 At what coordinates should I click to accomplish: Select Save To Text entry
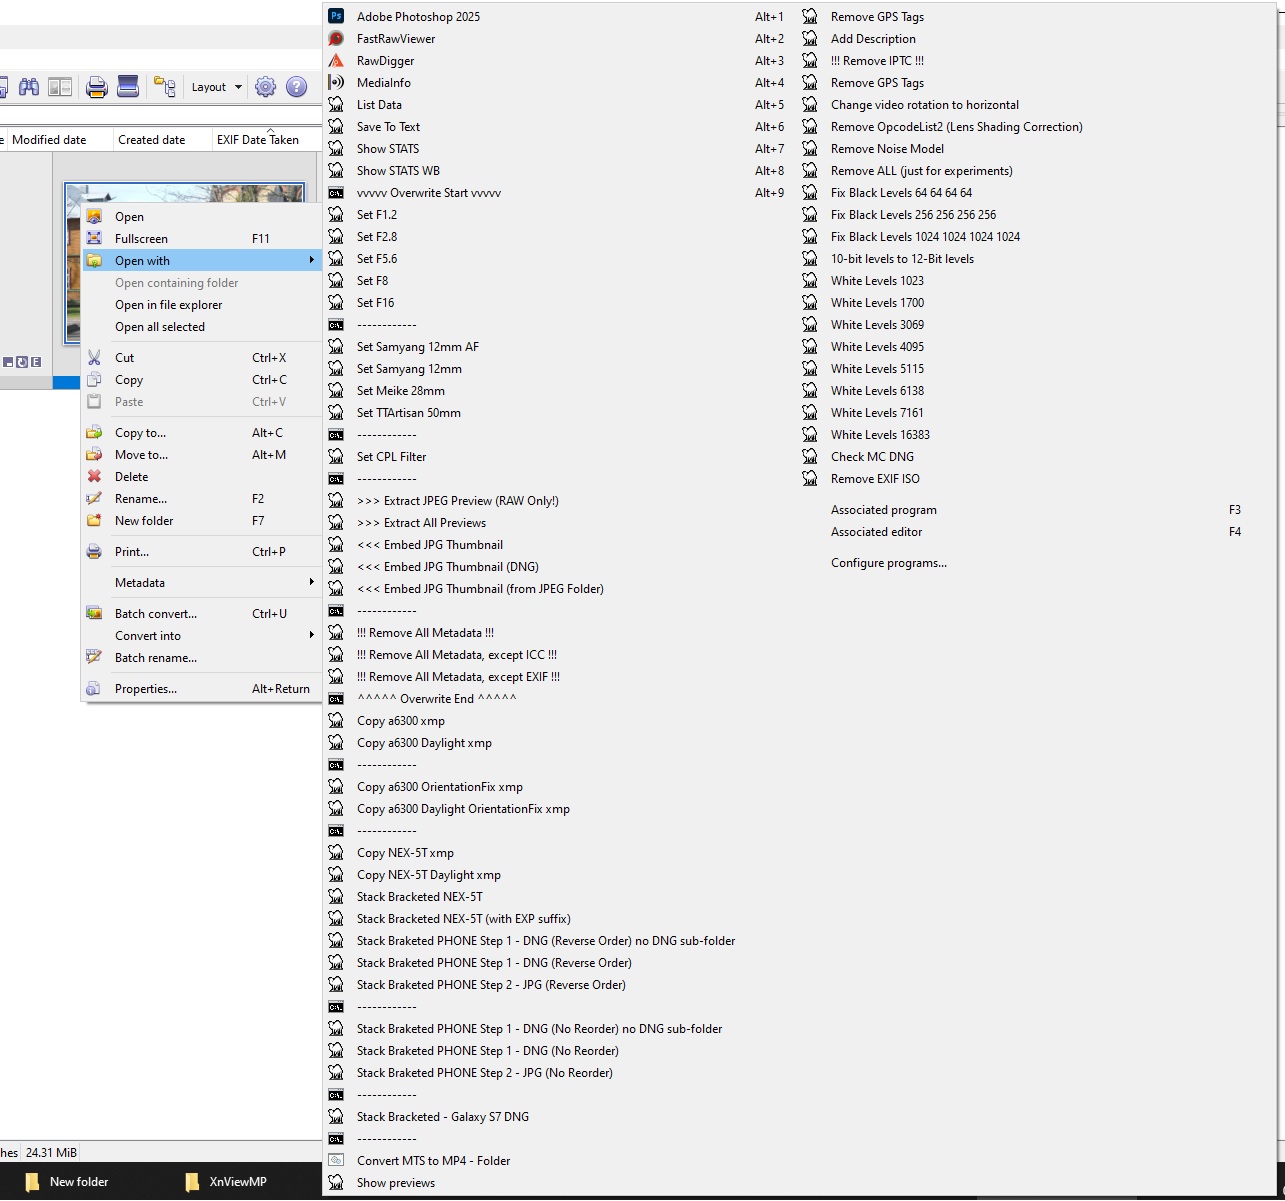(x=558, y=126)
